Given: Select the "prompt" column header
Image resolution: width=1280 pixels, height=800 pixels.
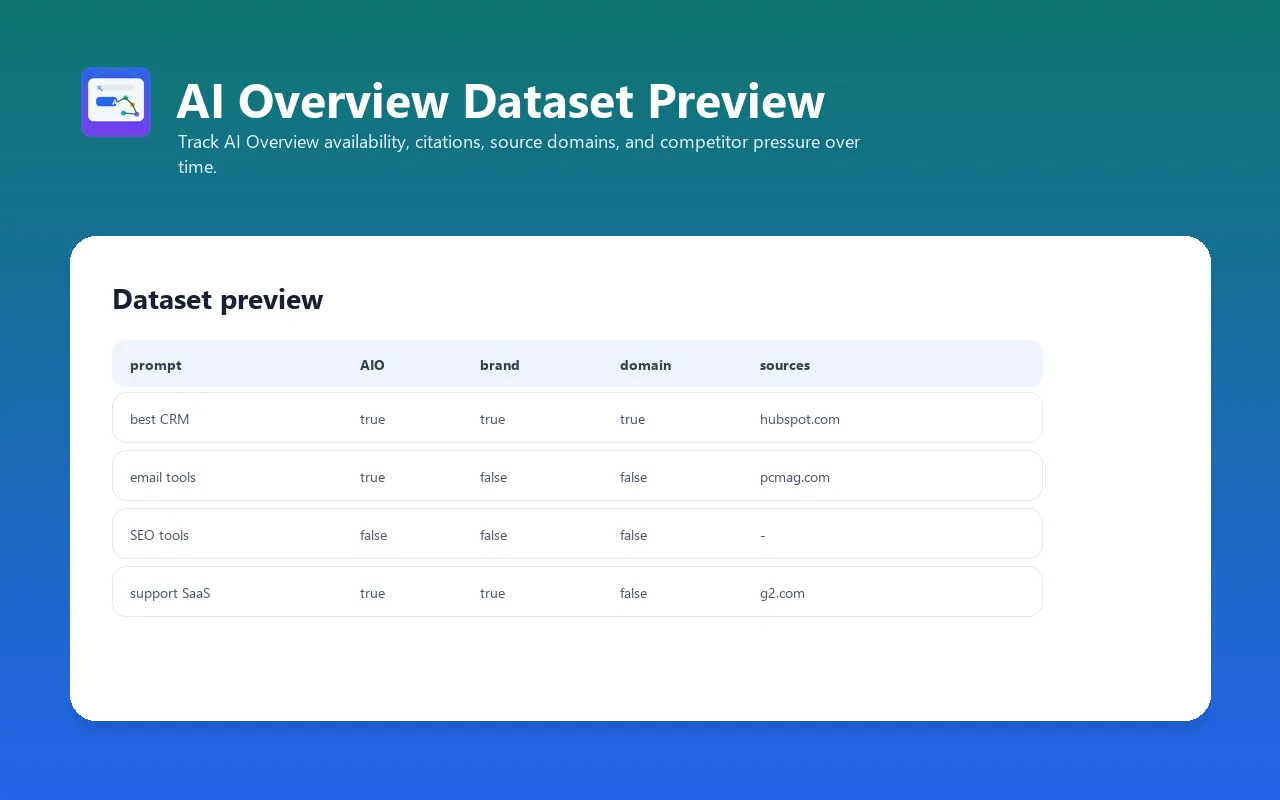Looking at the screenshot, I should pyautogui.click(x=156, y=365).
